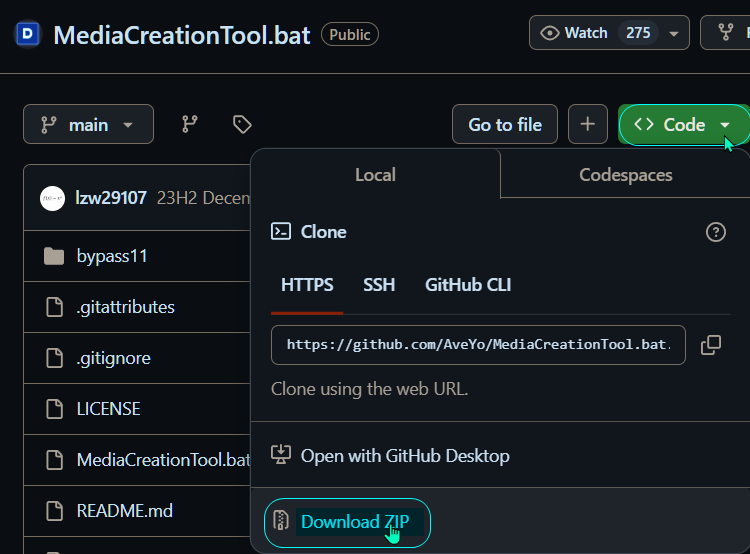The width and height of the screenshot is (750, 554).
Task: Click the .gitignore file icon
Action: coord(54,358)
